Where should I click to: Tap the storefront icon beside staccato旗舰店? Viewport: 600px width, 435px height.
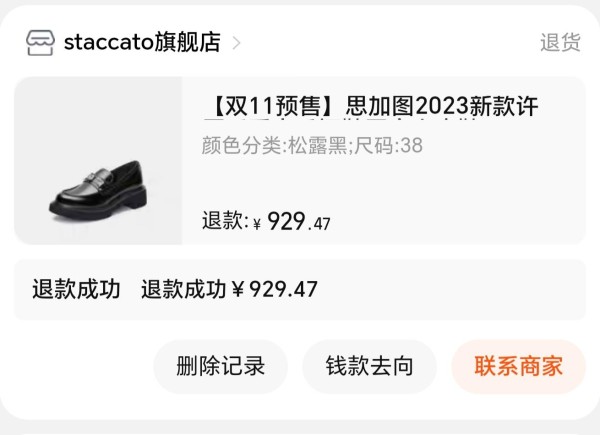[x=40, y=42]
